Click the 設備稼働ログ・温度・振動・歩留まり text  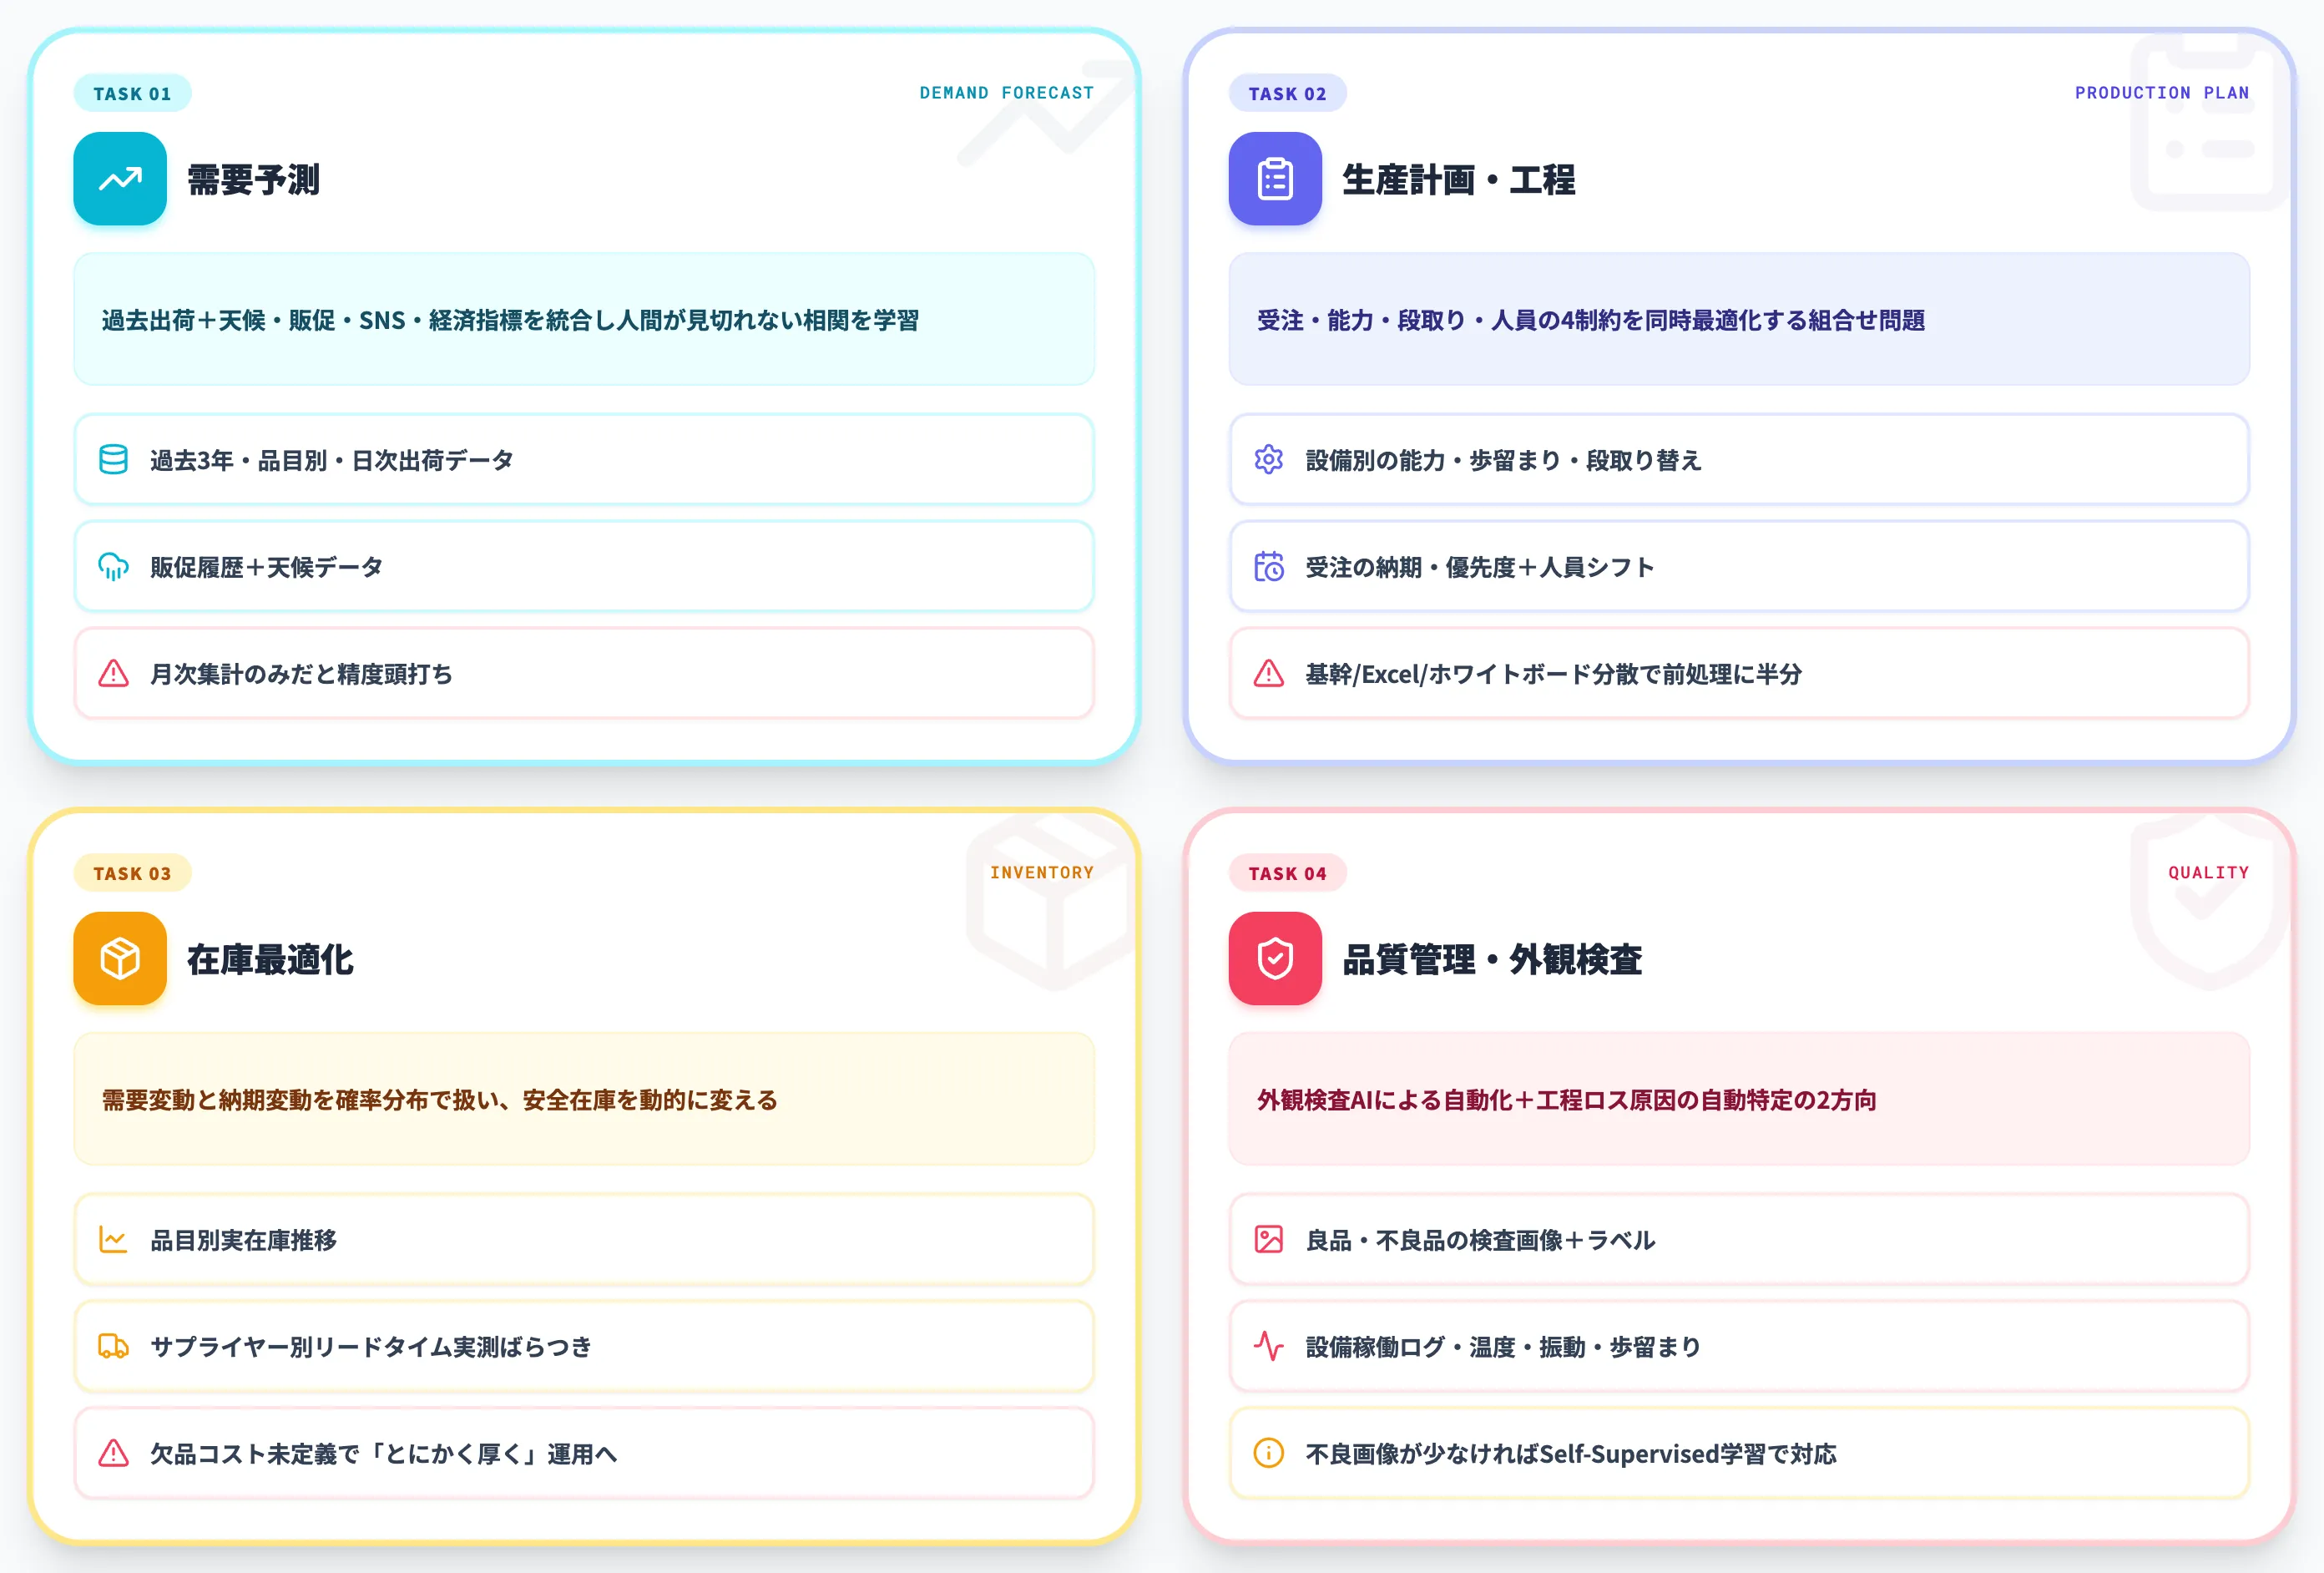click(x=1503, y=1347)
